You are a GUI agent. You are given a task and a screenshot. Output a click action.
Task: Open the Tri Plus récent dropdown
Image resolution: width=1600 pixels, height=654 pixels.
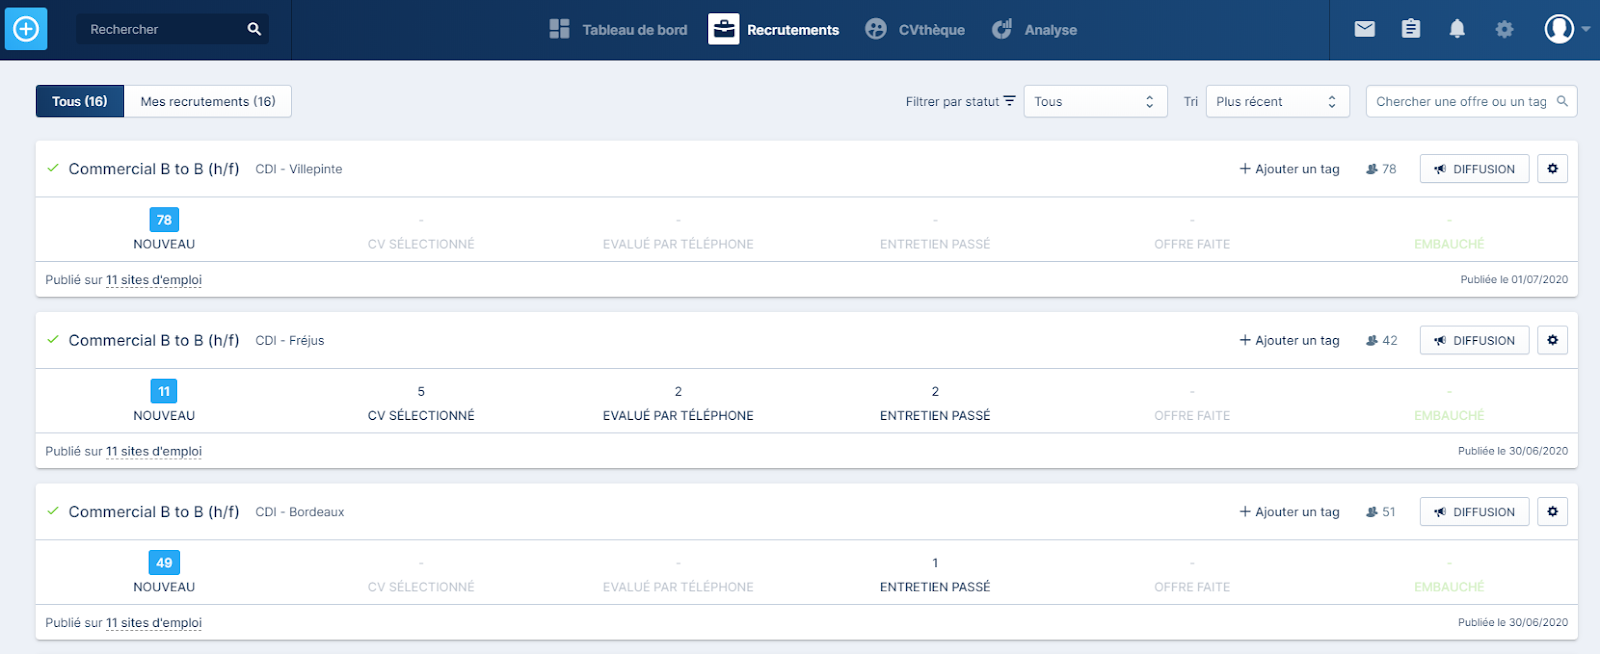(x=1277, y=101)
